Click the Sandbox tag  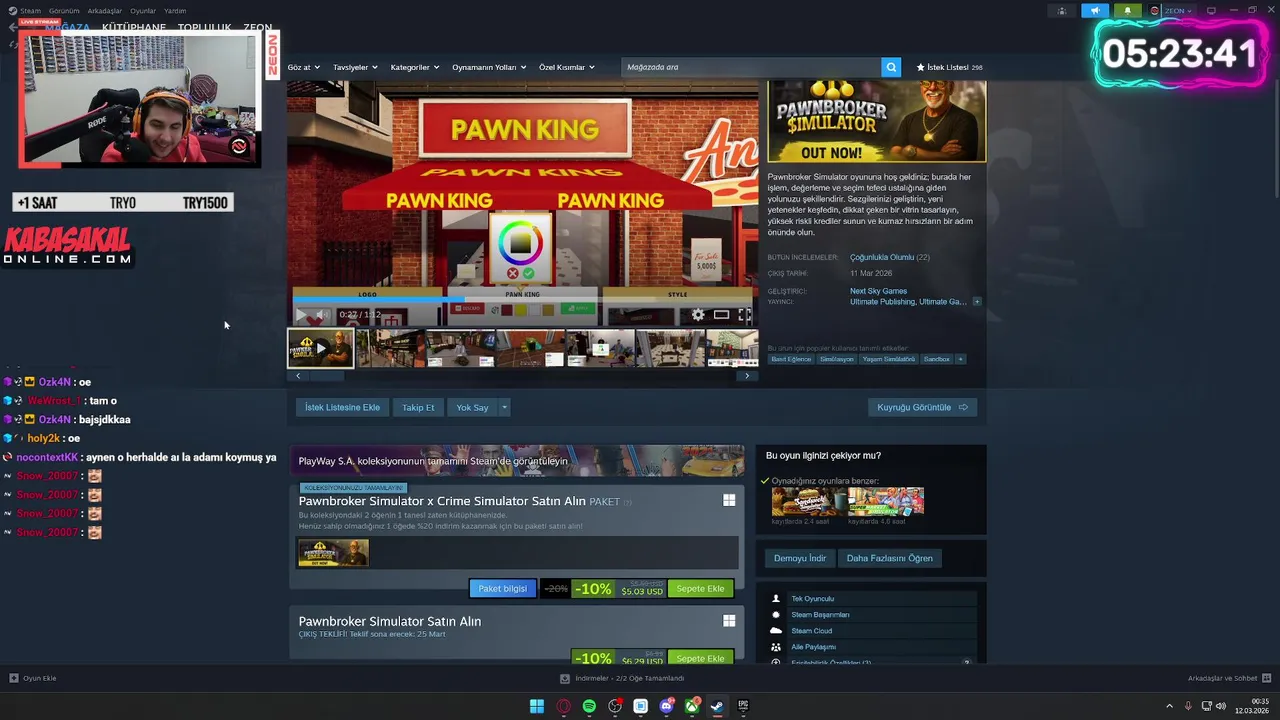(937, 359)
